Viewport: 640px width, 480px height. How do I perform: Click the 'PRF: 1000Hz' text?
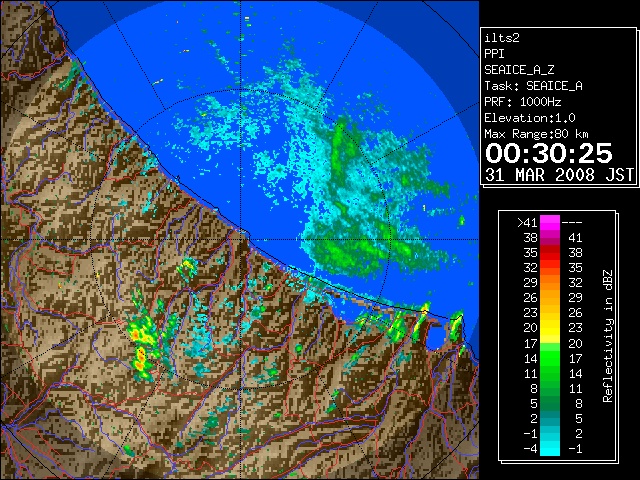click(x=523, y=102)
